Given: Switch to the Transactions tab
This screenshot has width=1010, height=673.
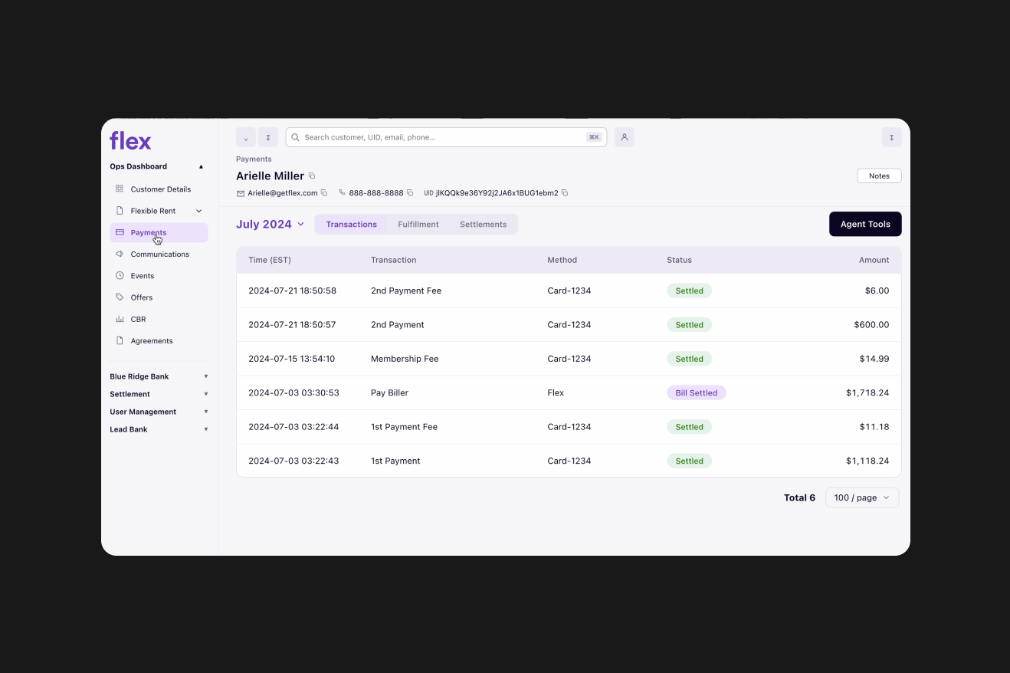Looking at the screenshot, I should tap(351, 224).
